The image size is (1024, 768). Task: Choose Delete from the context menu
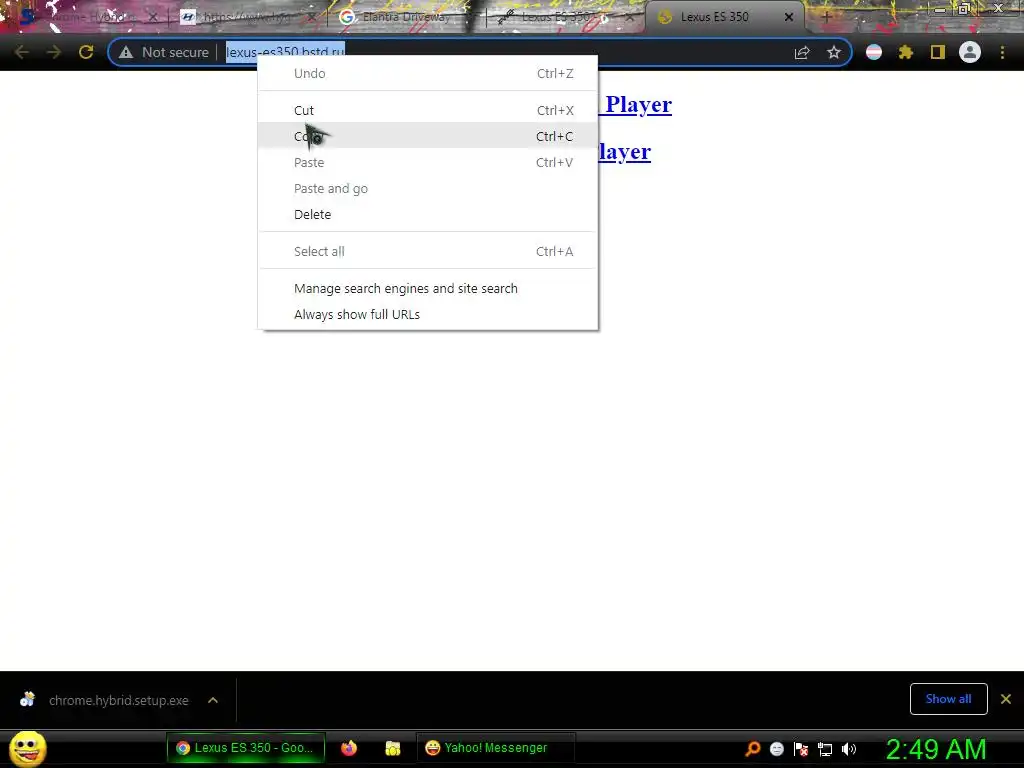click(x=428, y=214)
